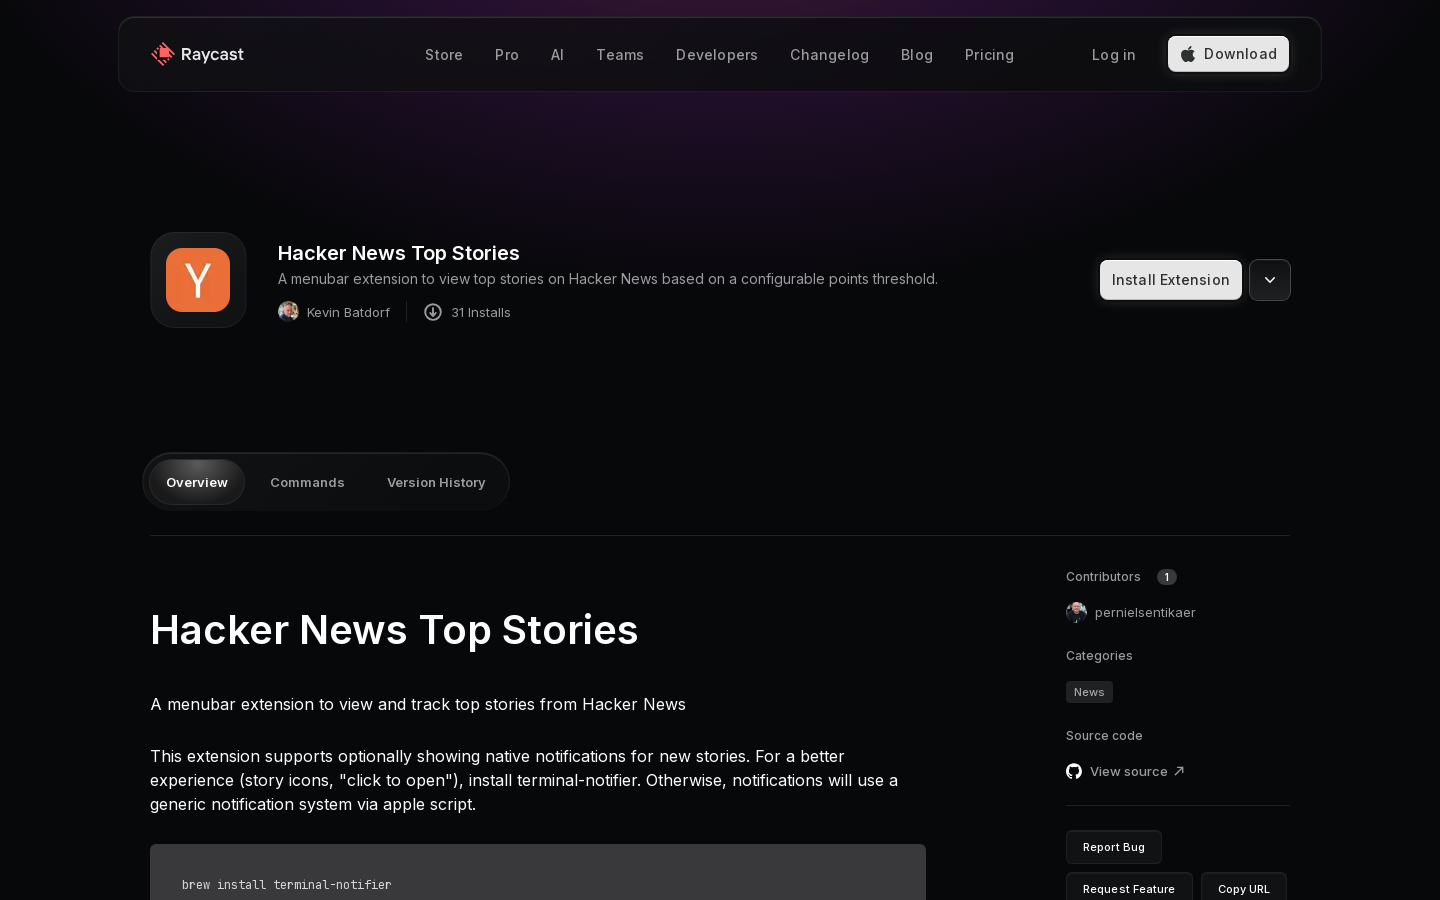Viewport: 1440px width, 900px height.
Task: Select the Overview tab
Action: [197, 482]
